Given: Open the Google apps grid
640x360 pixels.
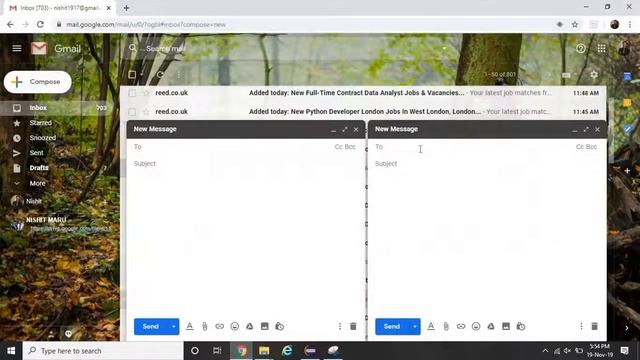Looking at the screenshot, I should (601, 49).
